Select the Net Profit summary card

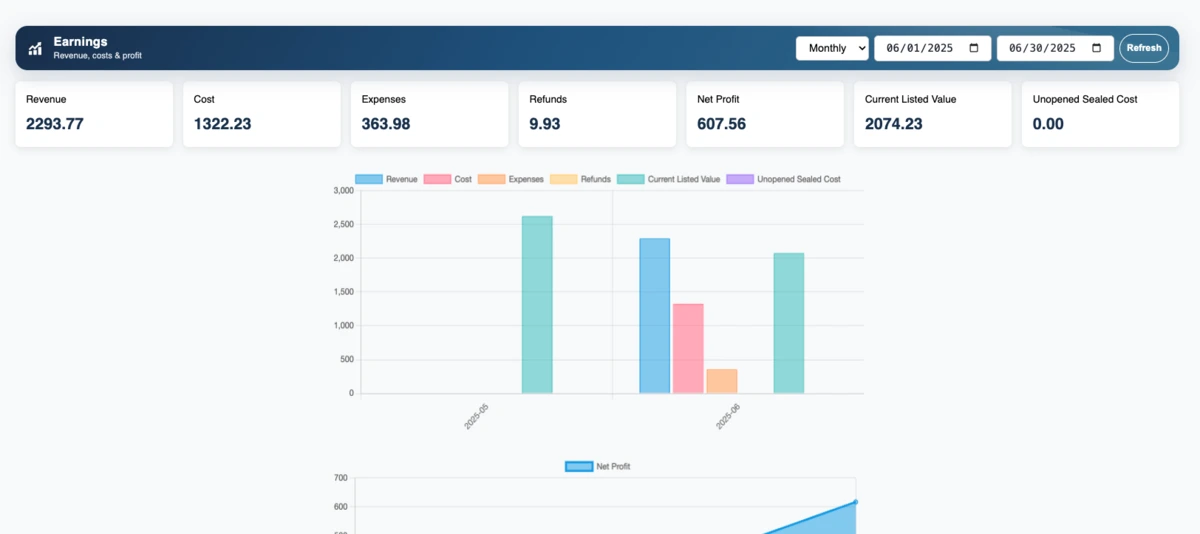click(765, 114)
